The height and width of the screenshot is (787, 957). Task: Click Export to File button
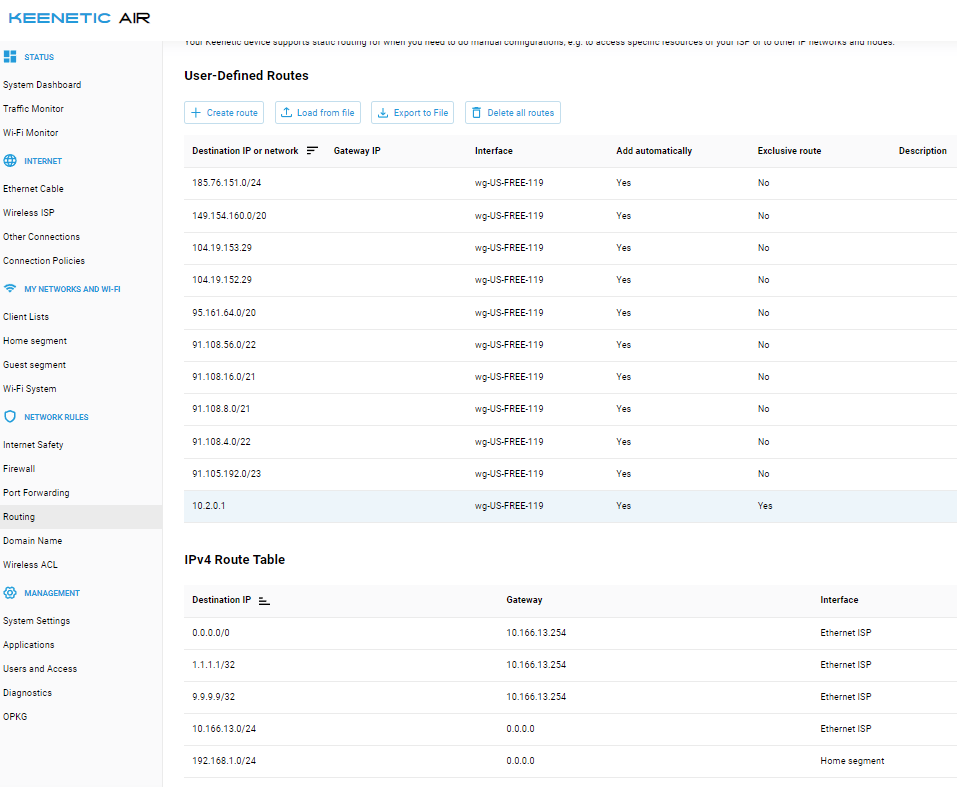tap(412, 113)
